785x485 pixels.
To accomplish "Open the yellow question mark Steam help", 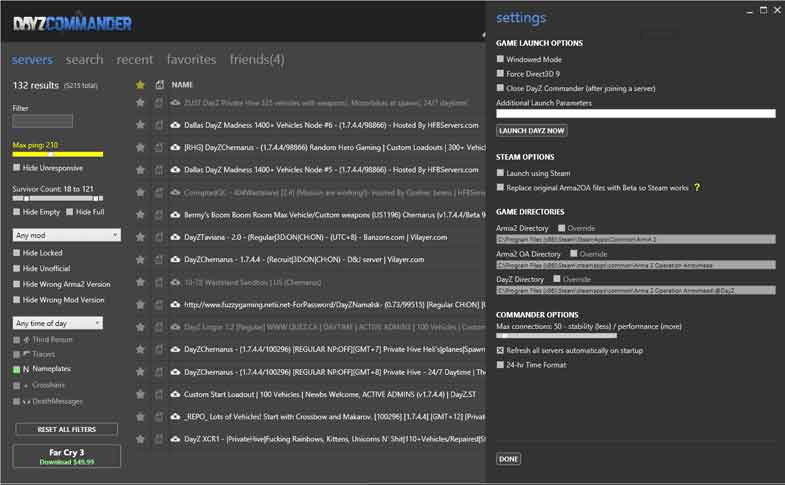I will [696, 188].
